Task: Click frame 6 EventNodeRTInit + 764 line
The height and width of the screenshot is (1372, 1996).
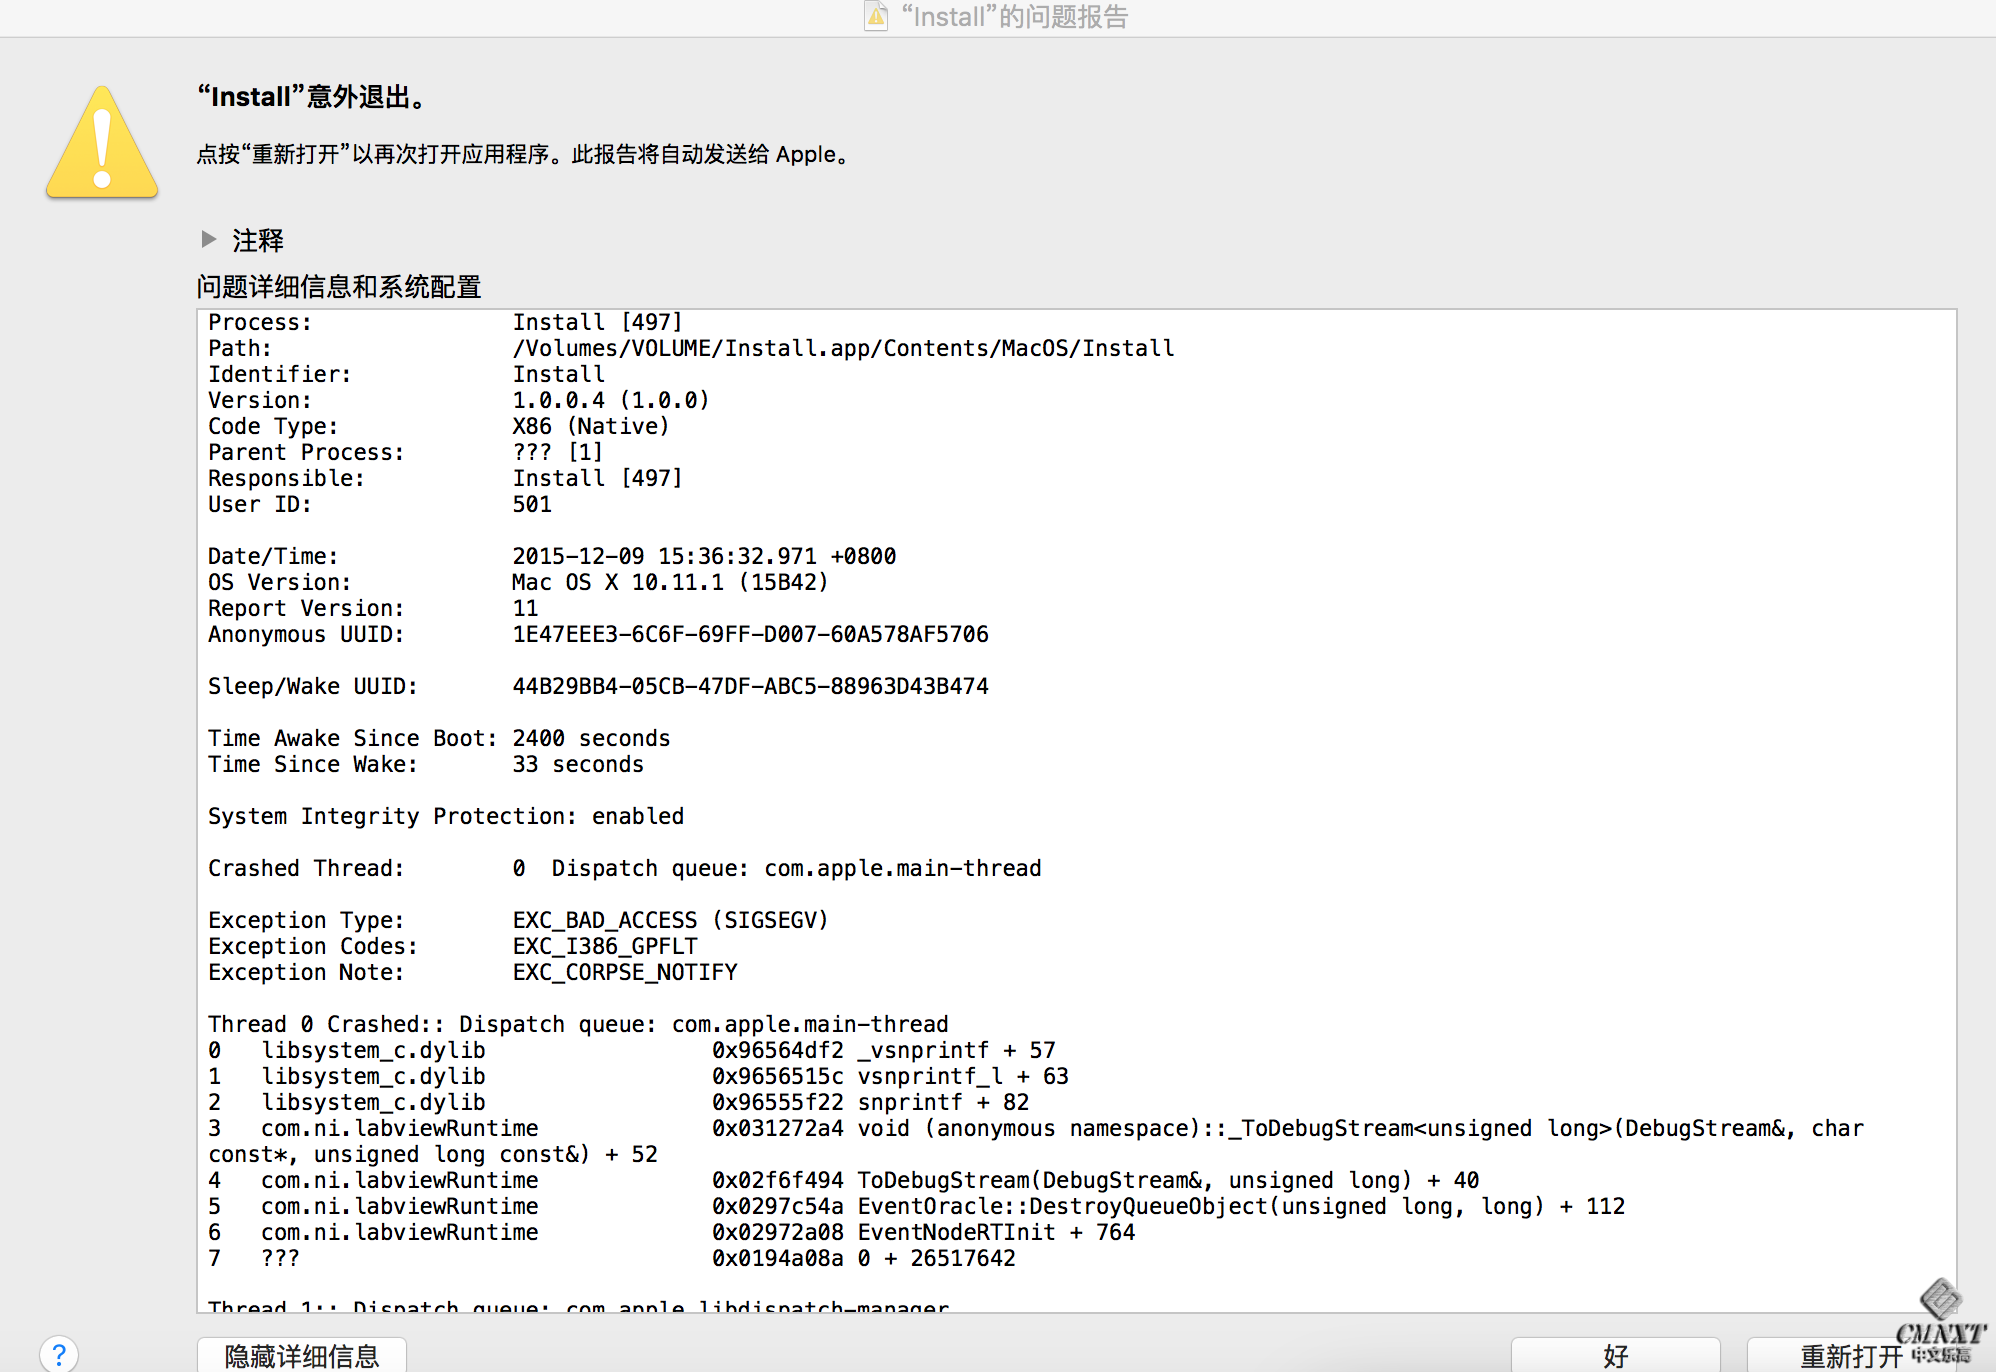Action: pyautogui.click(x=671, y=1232)
